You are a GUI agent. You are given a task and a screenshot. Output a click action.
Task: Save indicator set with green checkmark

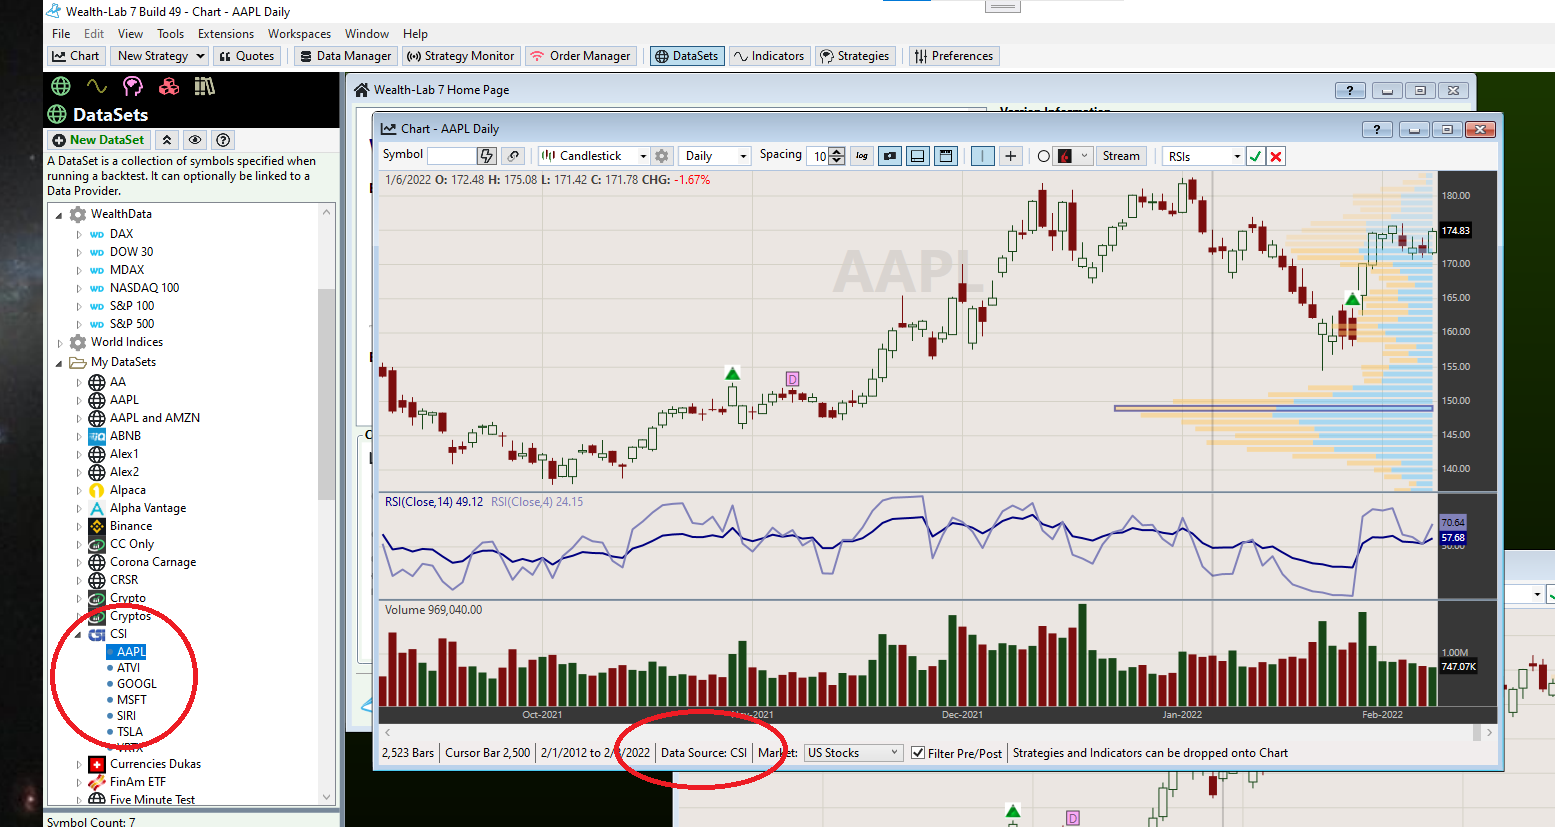[1255, 156]
